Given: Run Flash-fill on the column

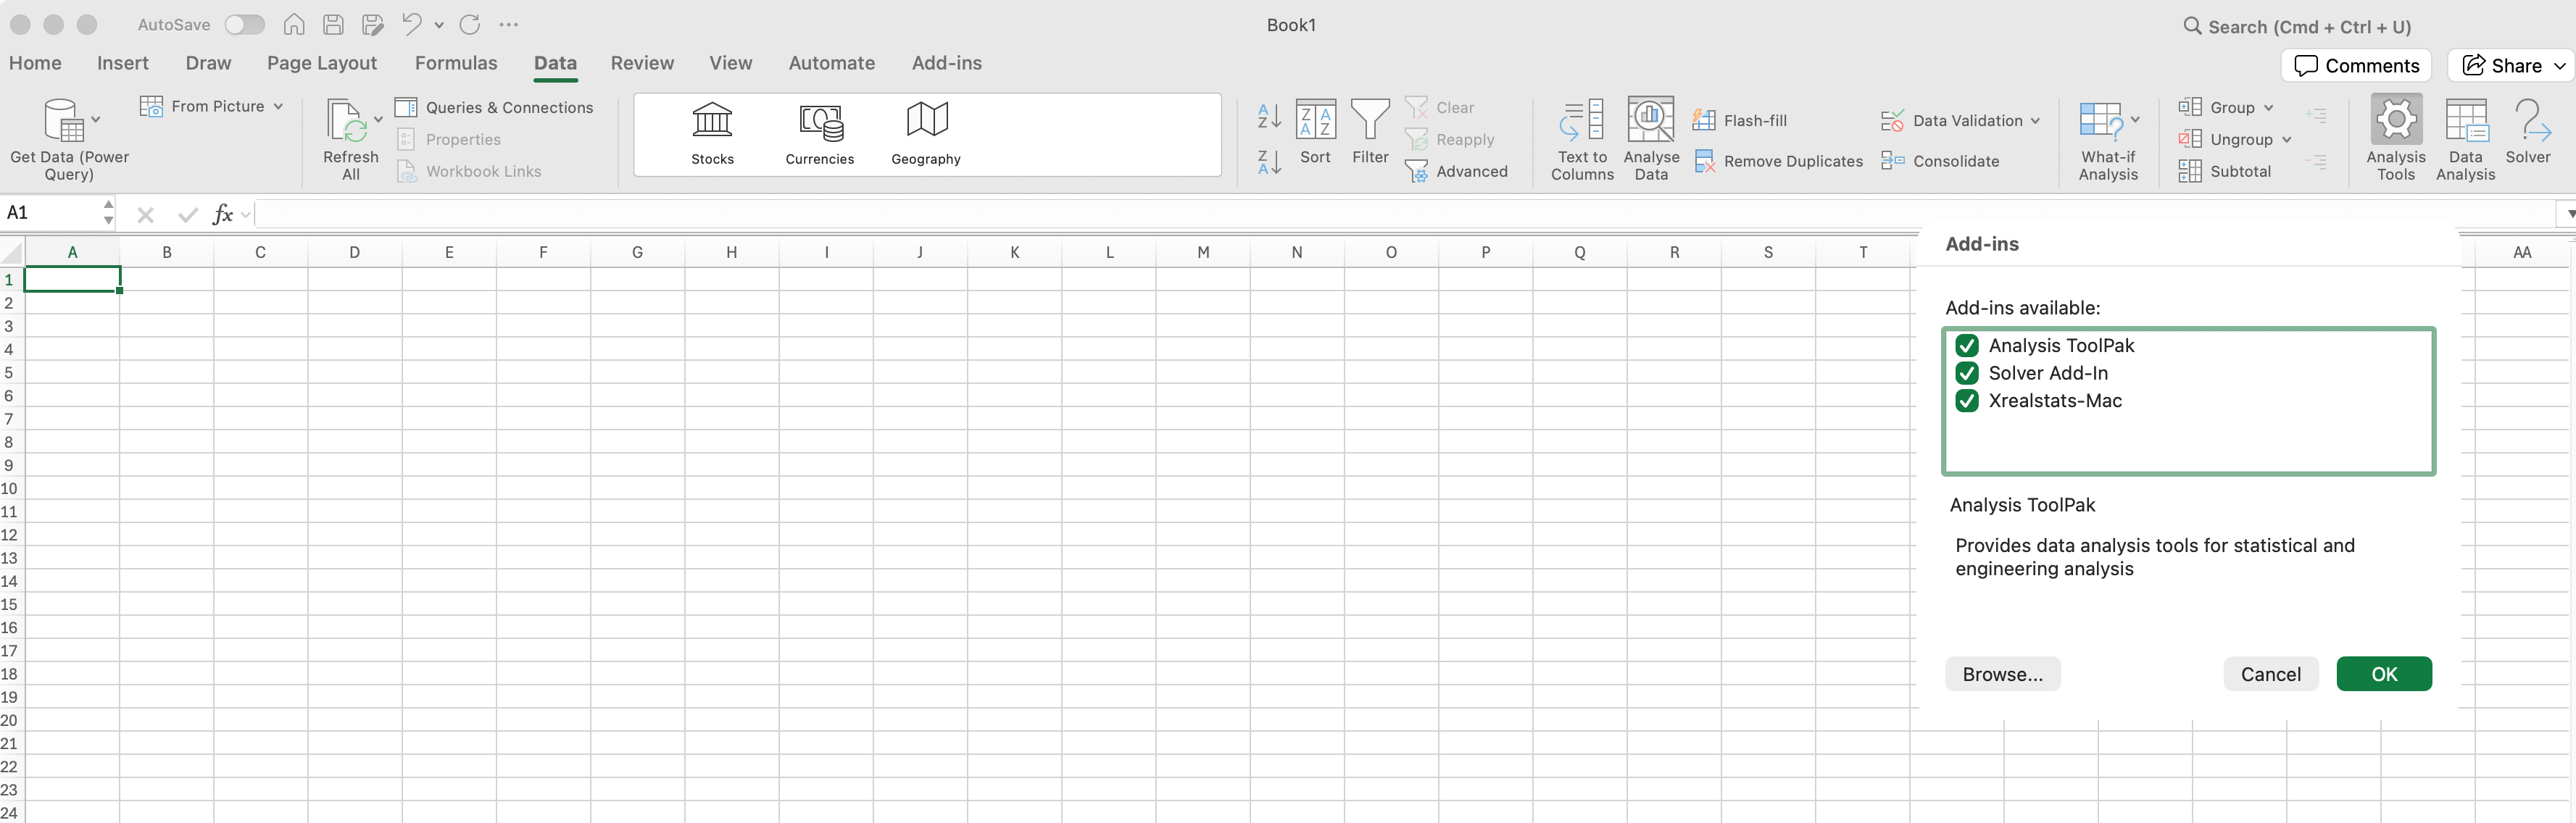Looking at the screenshot, I should [1739, 120].
